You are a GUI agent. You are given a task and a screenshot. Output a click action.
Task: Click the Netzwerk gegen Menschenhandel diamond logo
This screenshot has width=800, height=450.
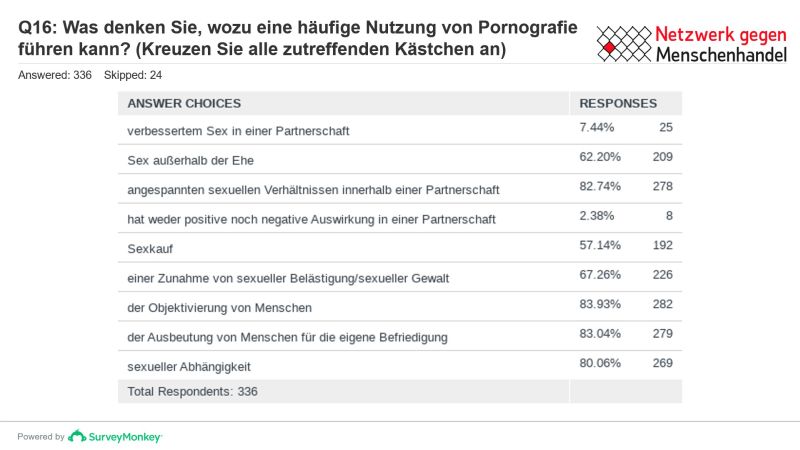[623, 43]
